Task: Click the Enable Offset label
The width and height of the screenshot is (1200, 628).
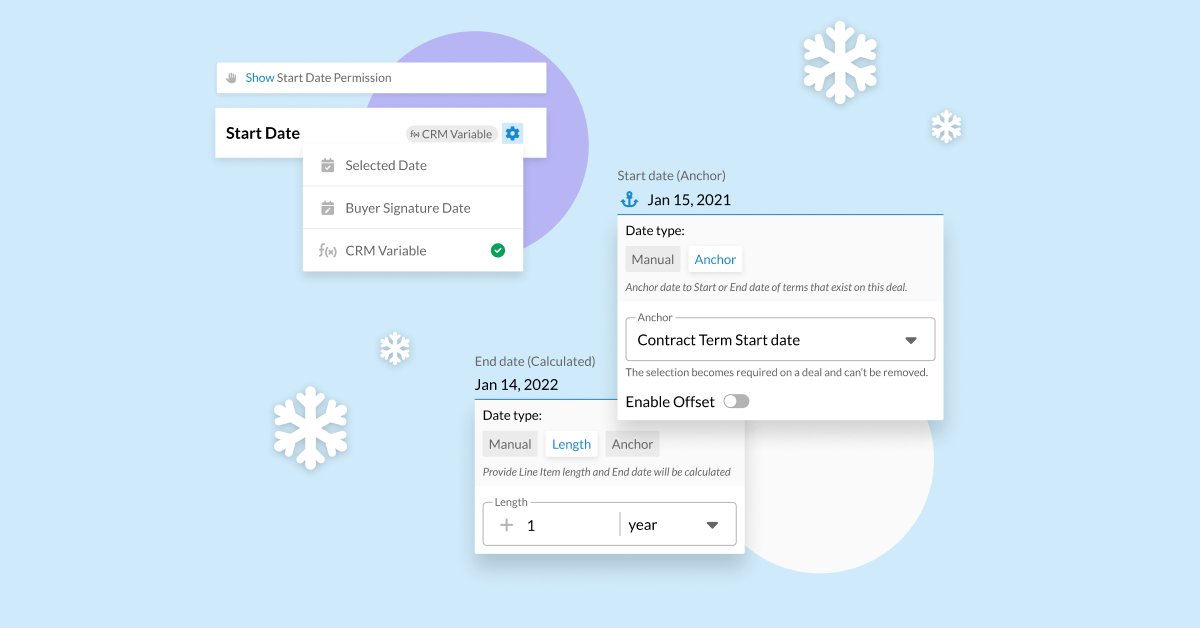Action: [670, 401]
